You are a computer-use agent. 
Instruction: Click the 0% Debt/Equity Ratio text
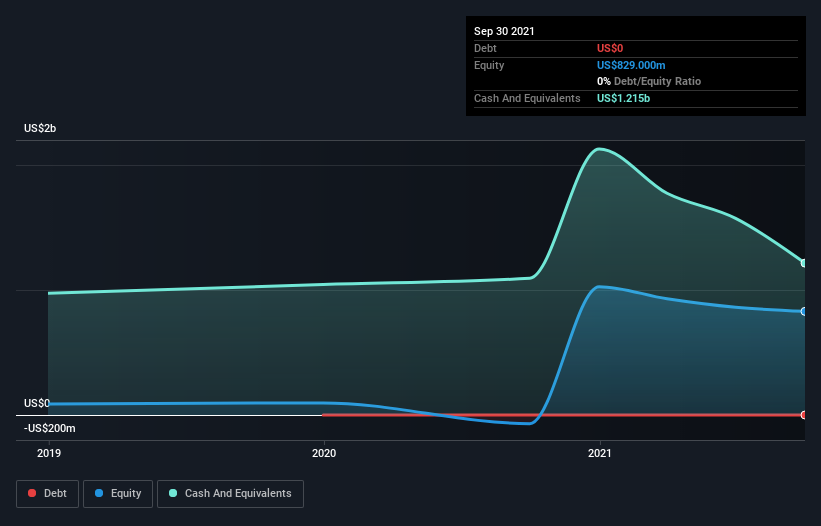pyautogui.click(x=649, y=81)
